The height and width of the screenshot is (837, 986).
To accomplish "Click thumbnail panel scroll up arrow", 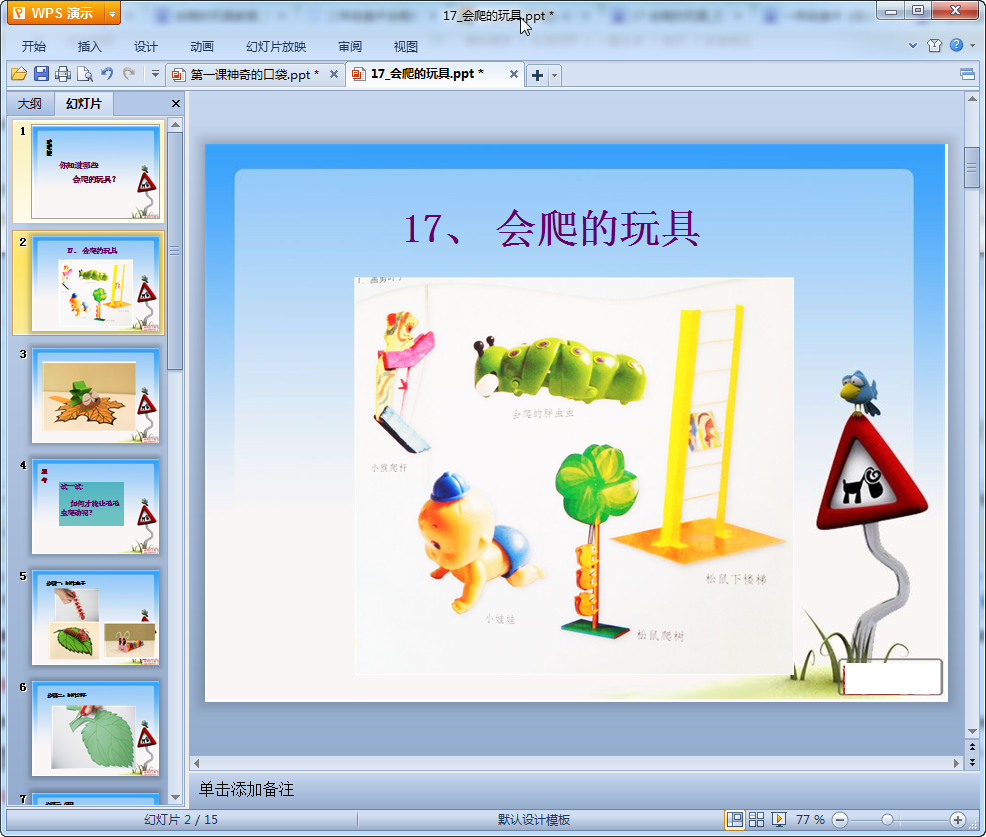I will [x=175, y=125].
